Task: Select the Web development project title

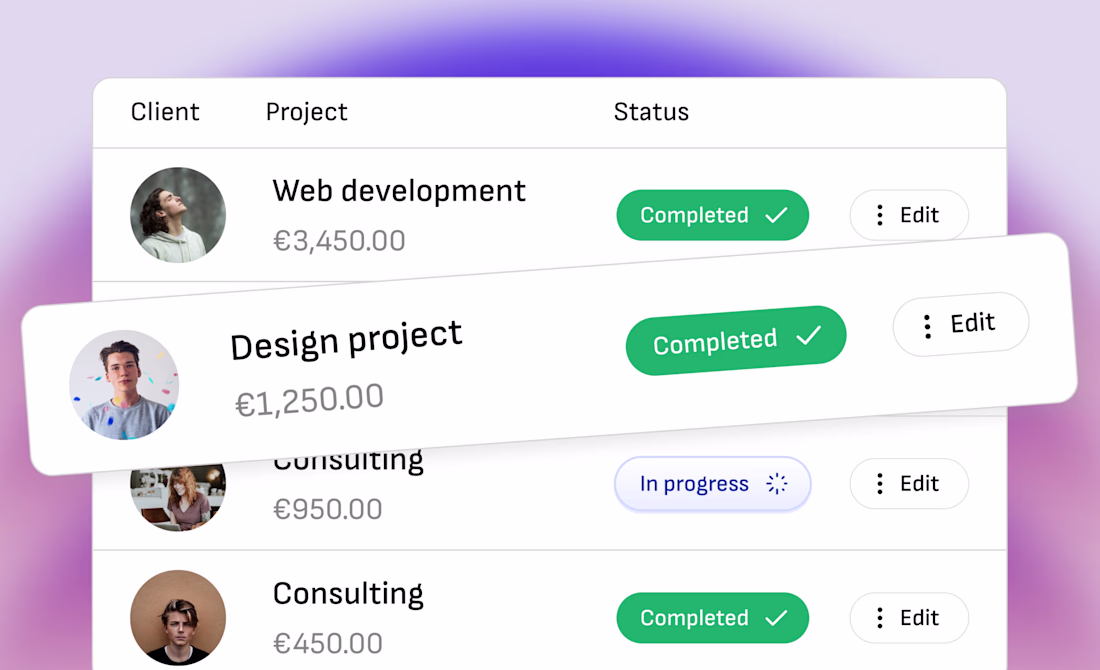Action: [399, 190]
